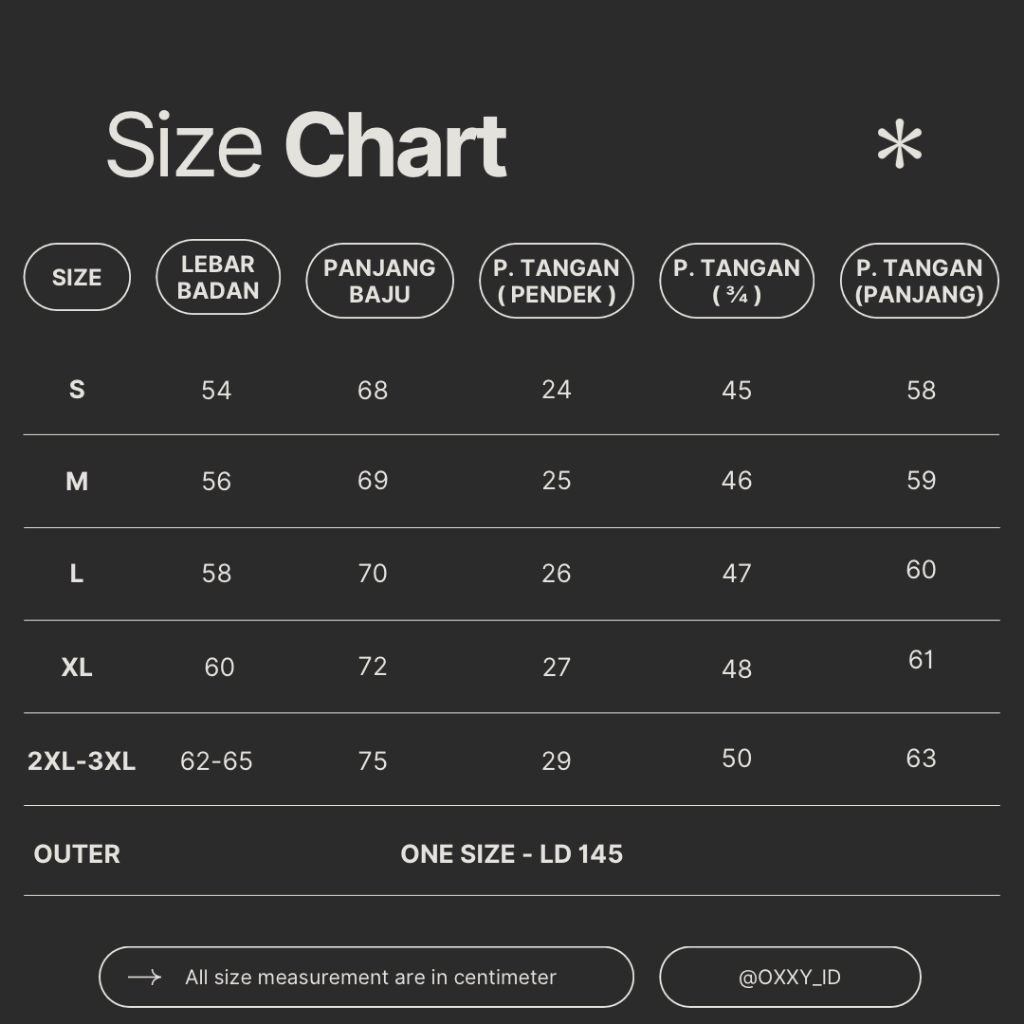Click the asterisk icon beside the title
Image resolution: width=1024 pixels, height=1024 pixels.
(x=898, y=147)
